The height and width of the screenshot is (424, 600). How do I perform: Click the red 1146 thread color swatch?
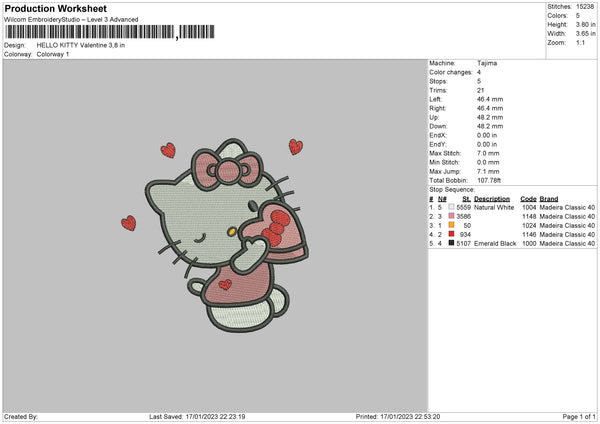click(x=452, y=234)
